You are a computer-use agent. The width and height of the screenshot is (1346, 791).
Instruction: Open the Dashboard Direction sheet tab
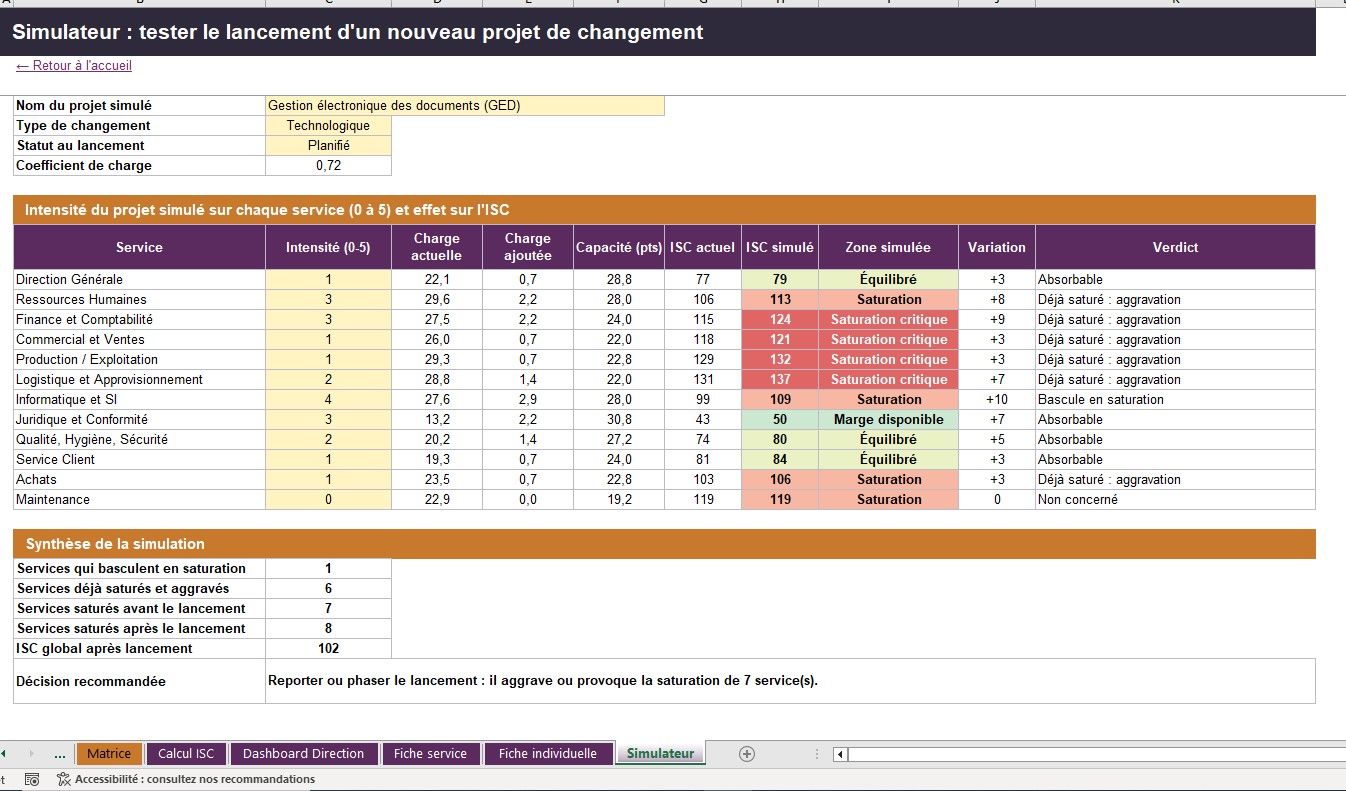304,754
